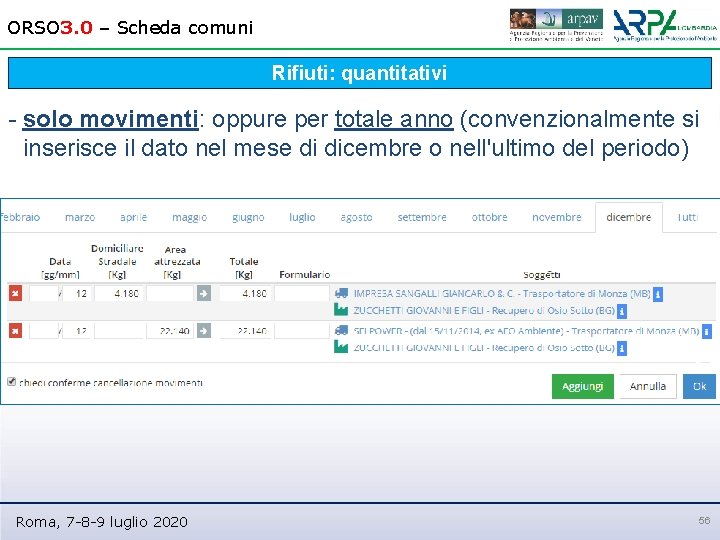Click Formulario field in first row

click(x=302, y=293)
